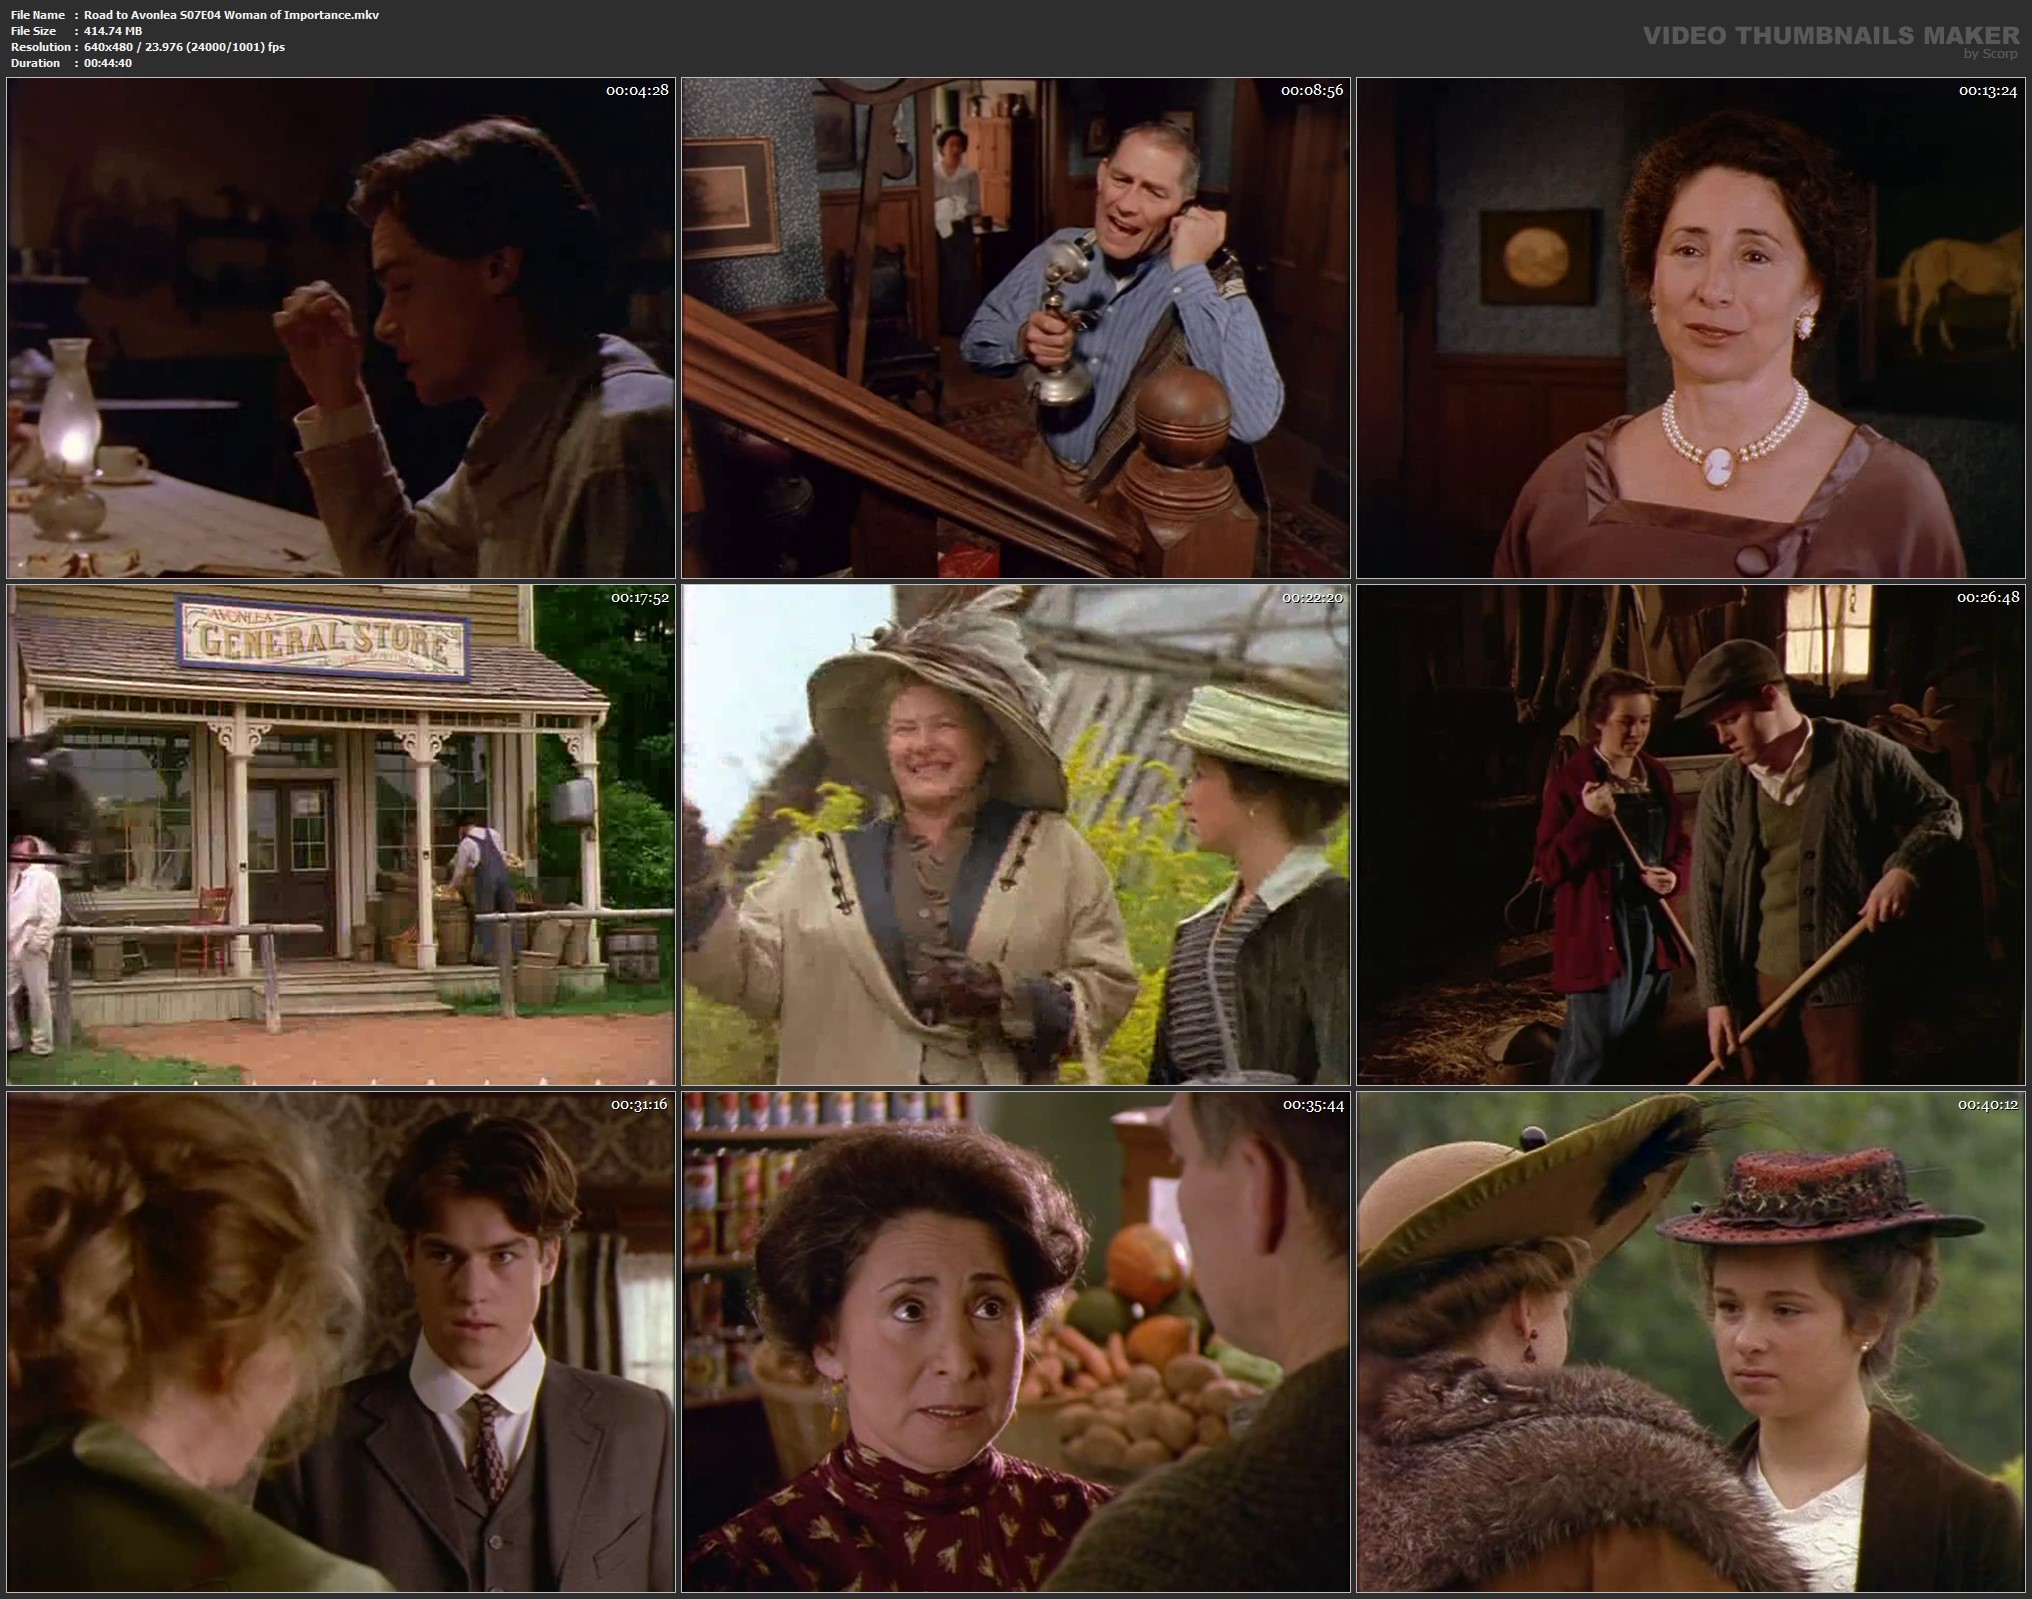
Task: Click the Video Thumbnails Maker watermark
Action: click(x=1830, y=36)
